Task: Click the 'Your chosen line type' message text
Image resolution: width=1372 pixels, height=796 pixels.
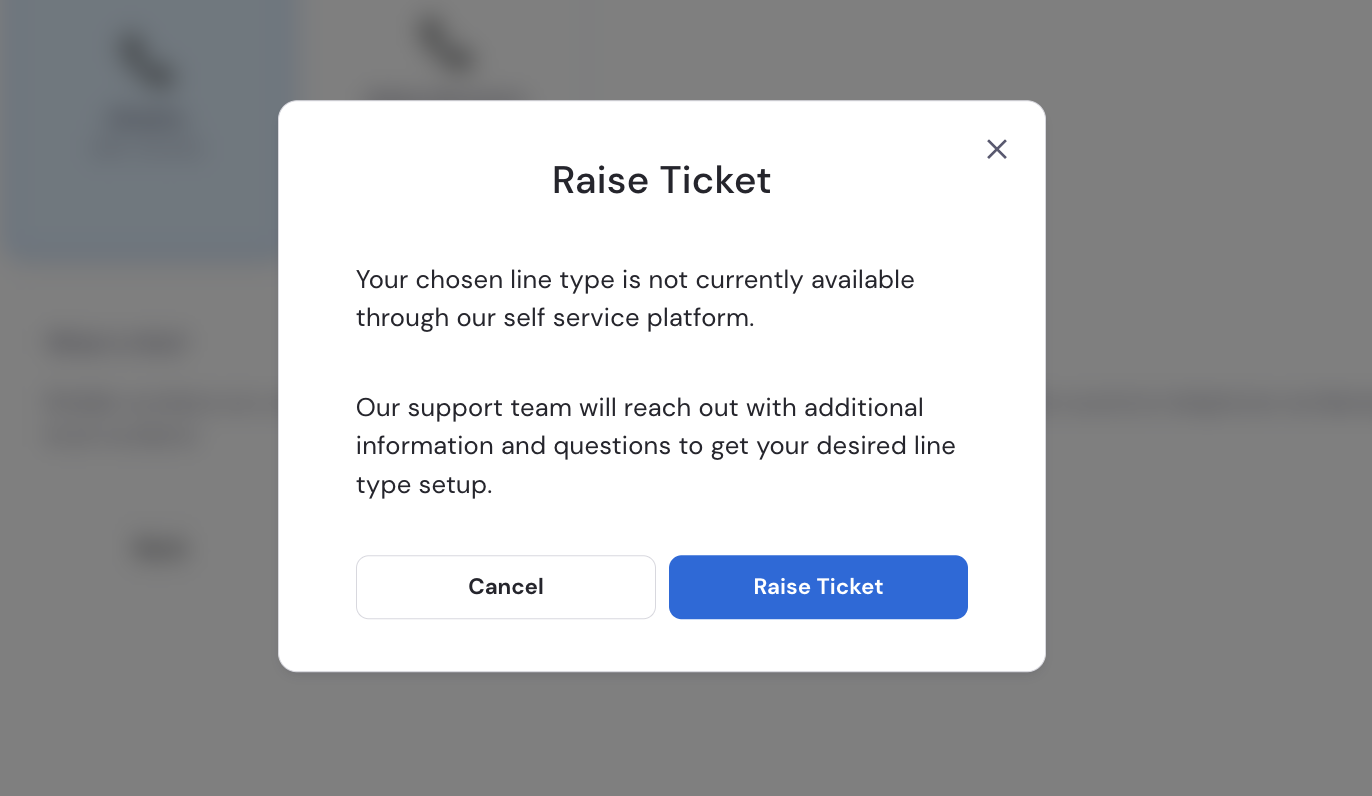Action: point(635,298)
